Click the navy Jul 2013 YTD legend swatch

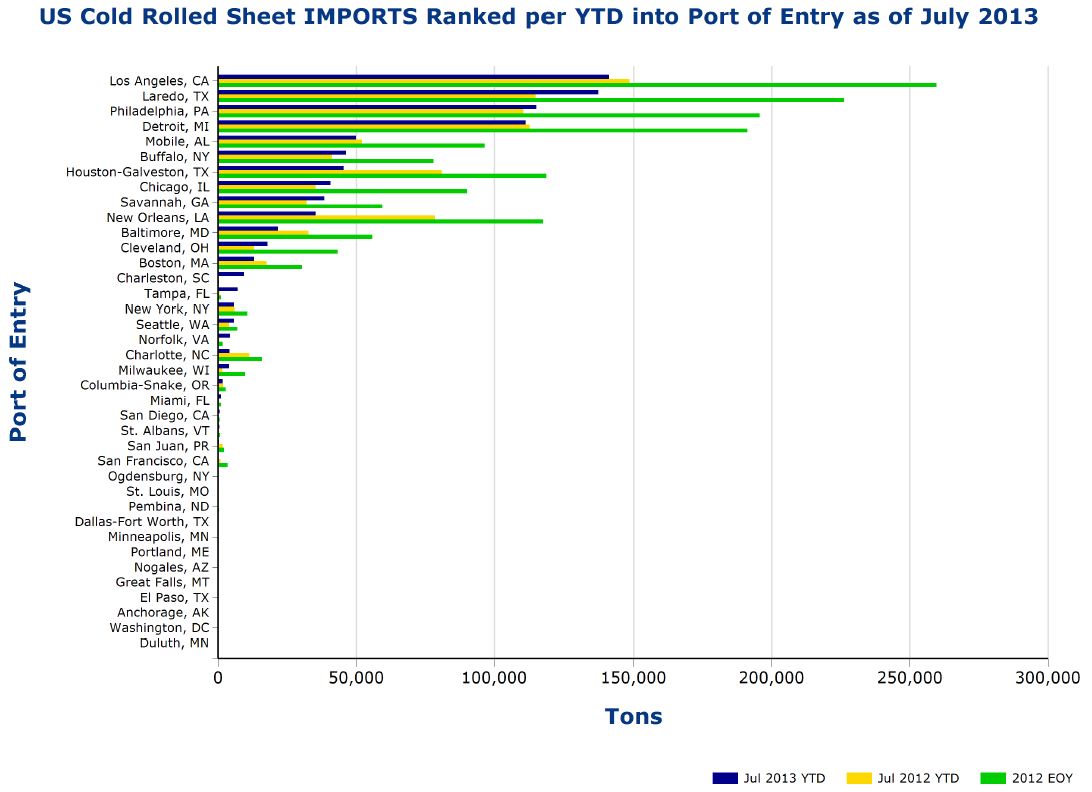coord(725,778)
